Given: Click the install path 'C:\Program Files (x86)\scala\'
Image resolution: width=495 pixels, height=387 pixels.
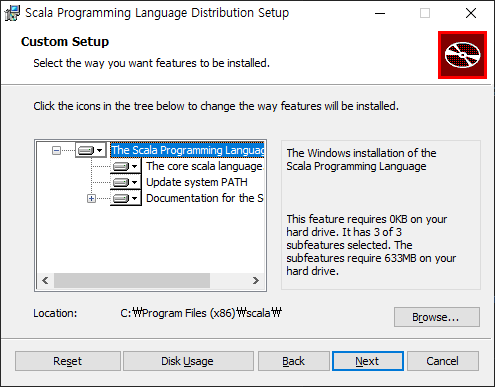Looking at the screenshot, I should pyautogui.click(x=201, y=313).
